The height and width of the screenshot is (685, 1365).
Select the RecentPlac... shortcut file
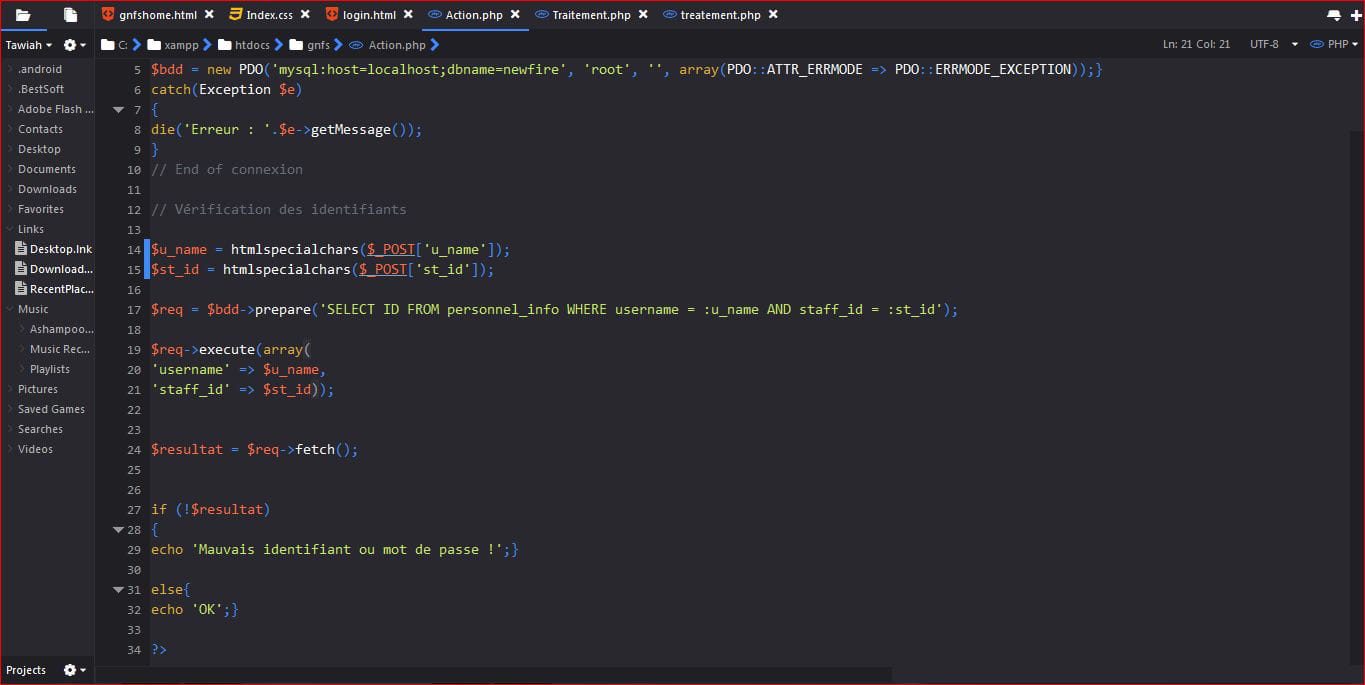point(54,289)
